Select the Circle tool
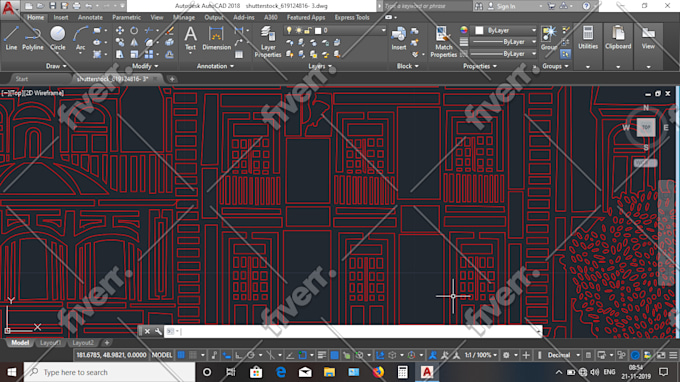This screenshot has width=680, height=382. coord(58,38)
